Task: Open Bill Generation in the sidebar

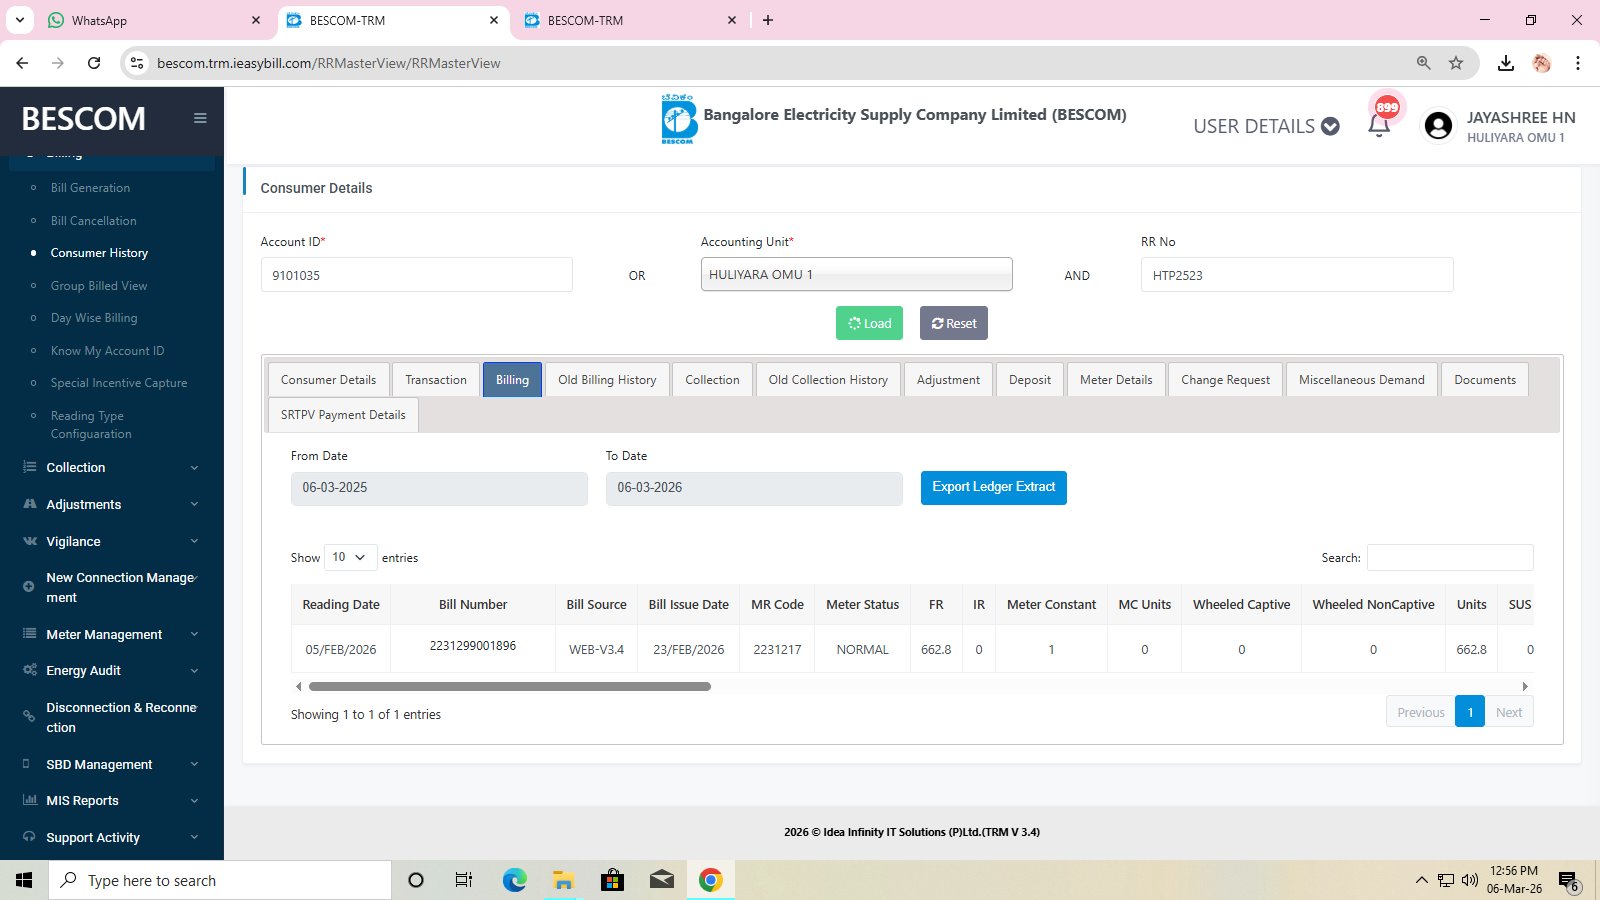Action: point(90,188)
